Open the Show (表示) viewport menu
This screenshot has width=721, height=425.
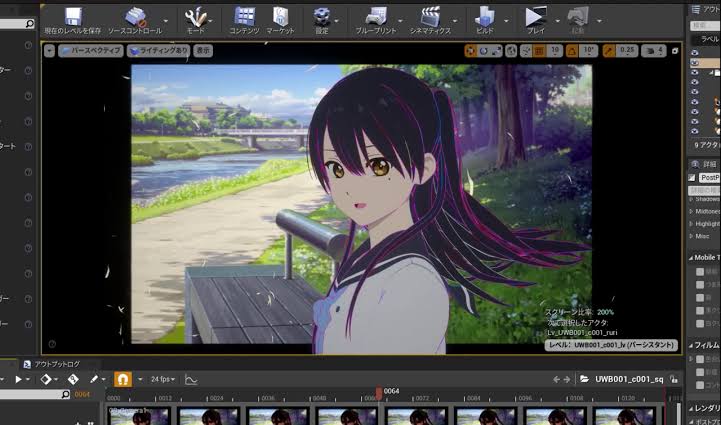(x=203, y=51)
